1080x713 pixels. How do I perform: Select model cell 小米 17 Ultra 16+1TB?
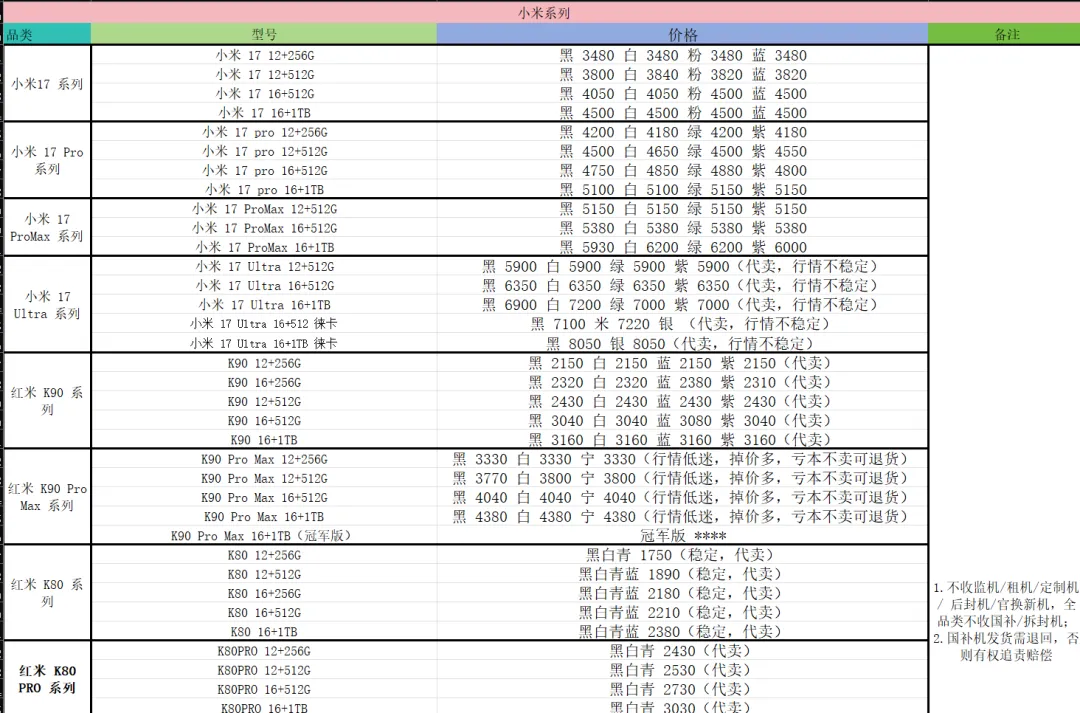[264, 304]
